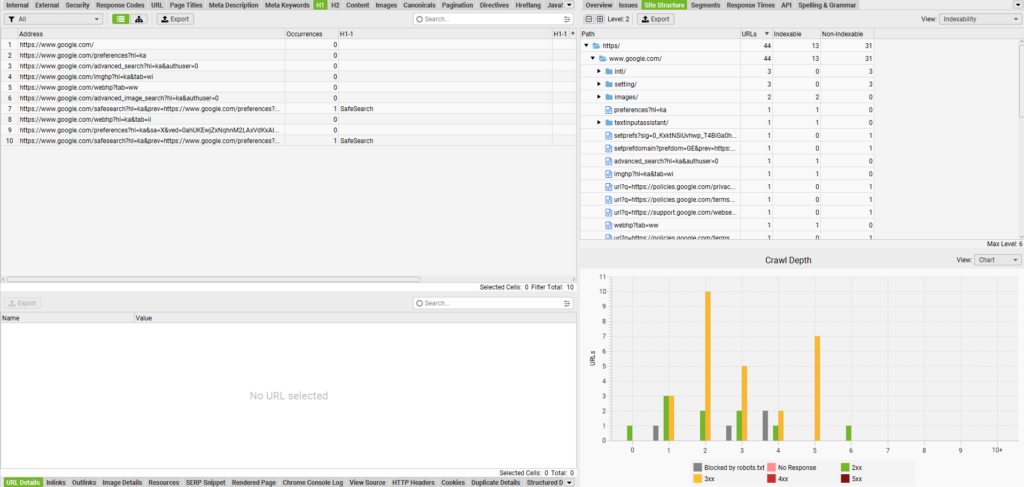The image size is (1024, 487).
Task: Open search filter options in top-left search
Action: click(x=566, y=20)
